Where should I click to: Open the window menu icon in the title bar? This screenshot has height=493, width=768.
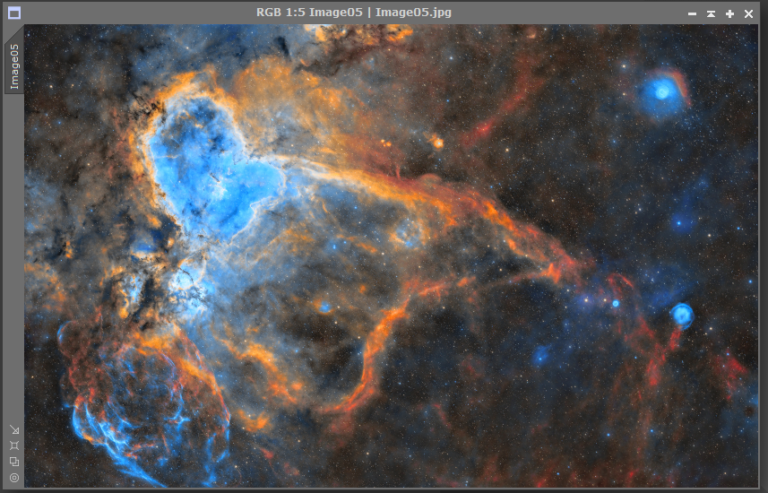coord(14,13)
